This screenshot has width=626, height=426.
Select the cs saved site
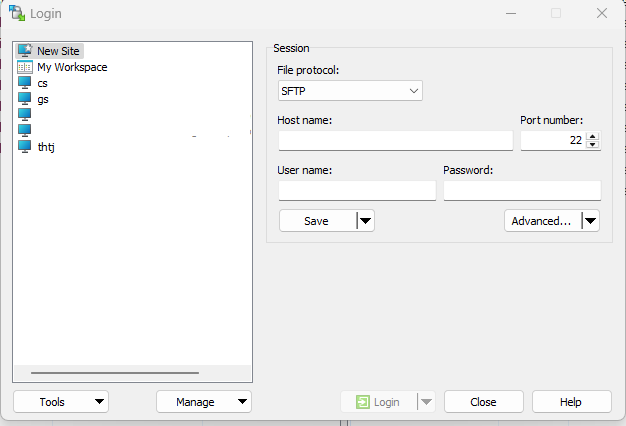tap(42, 83)
